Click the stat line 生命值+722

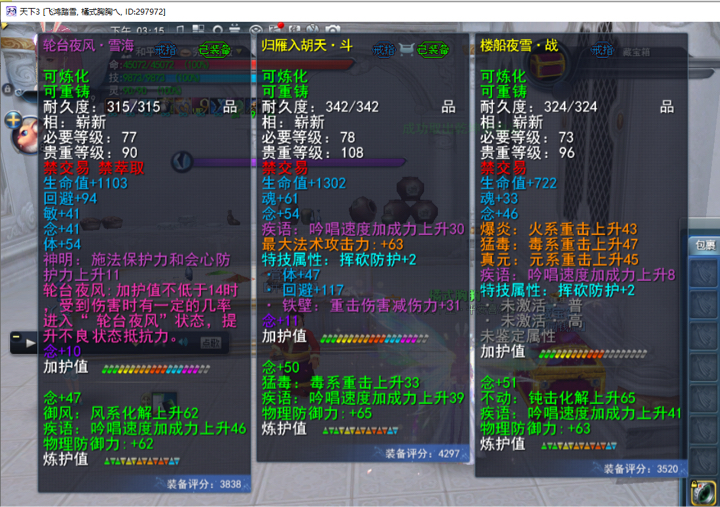pyautogui.click(x=518, y=183)
